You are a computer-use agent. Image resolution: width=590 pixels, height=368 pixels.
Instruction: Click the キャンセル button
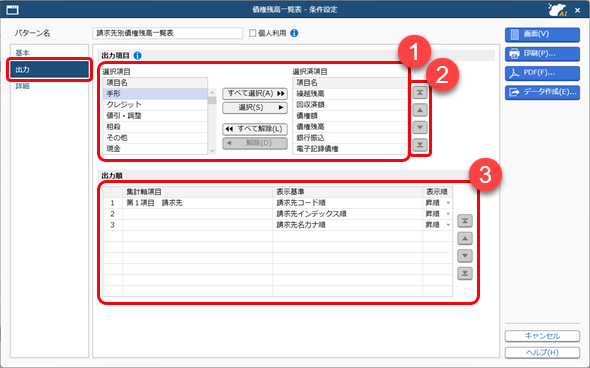point(542,336)
